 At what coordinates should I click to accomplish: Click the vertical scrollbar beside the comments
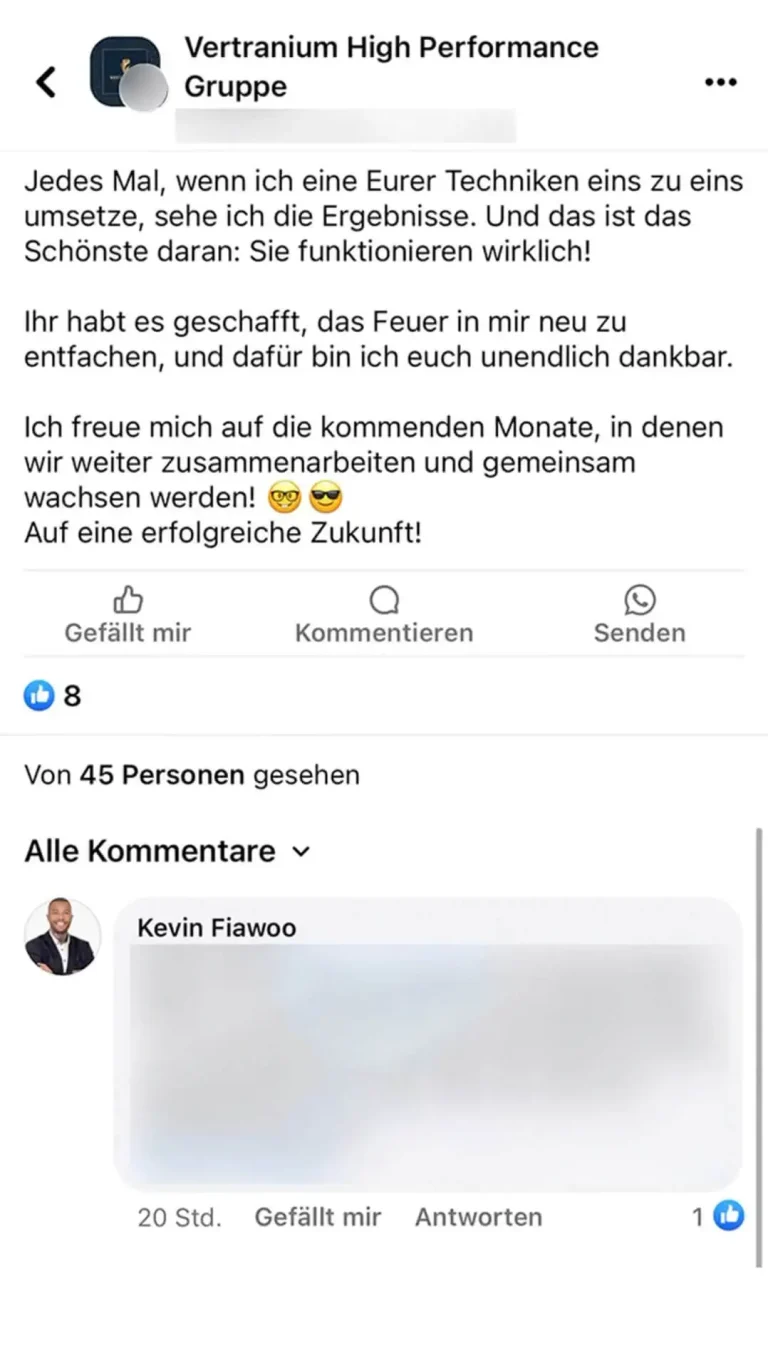tap(759, 1047)
